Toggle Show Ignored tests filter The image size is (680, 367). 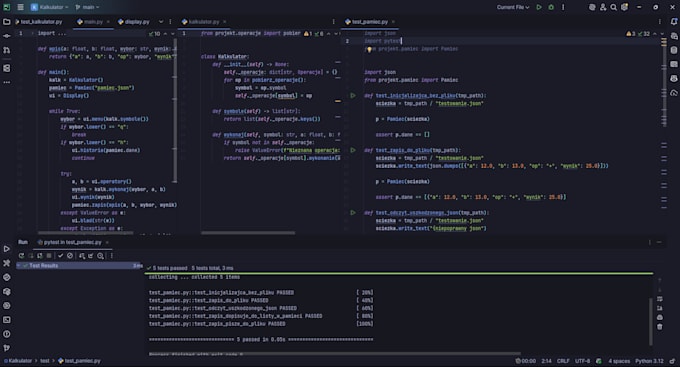coord(70,256)
